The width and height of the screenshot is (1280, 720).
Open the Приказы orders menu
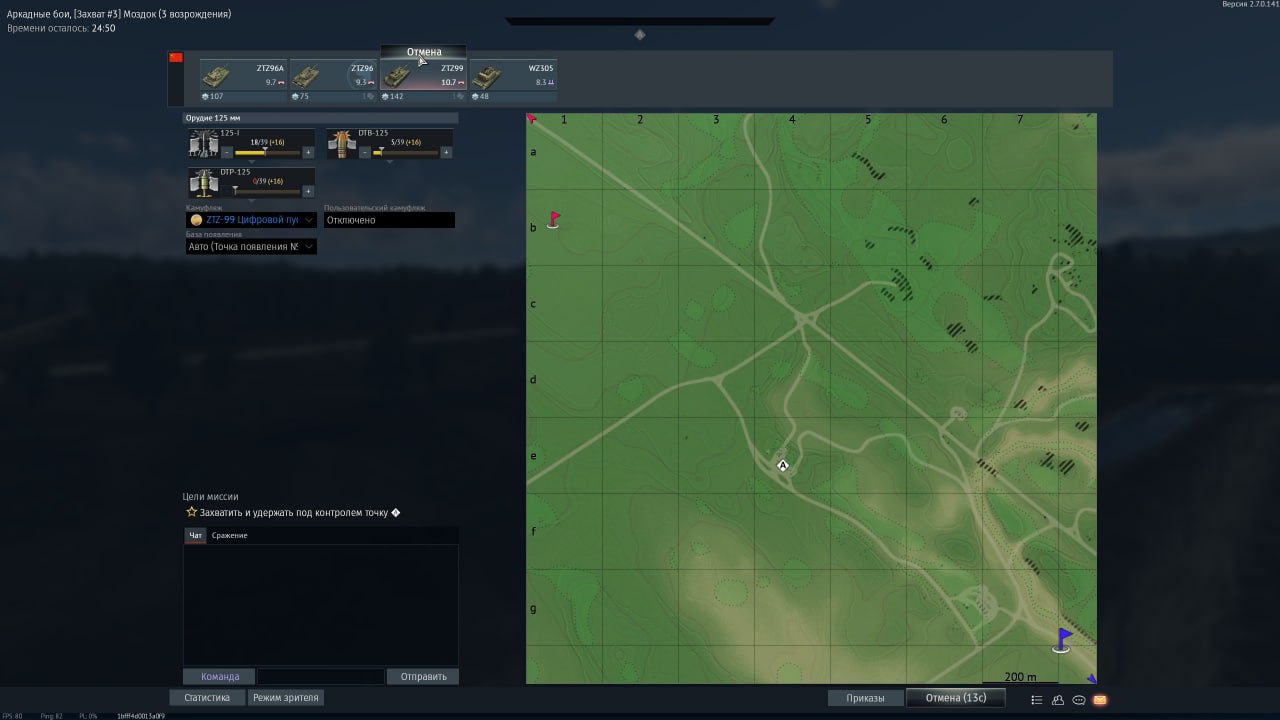pyautogui.click(x=866, y=698)
